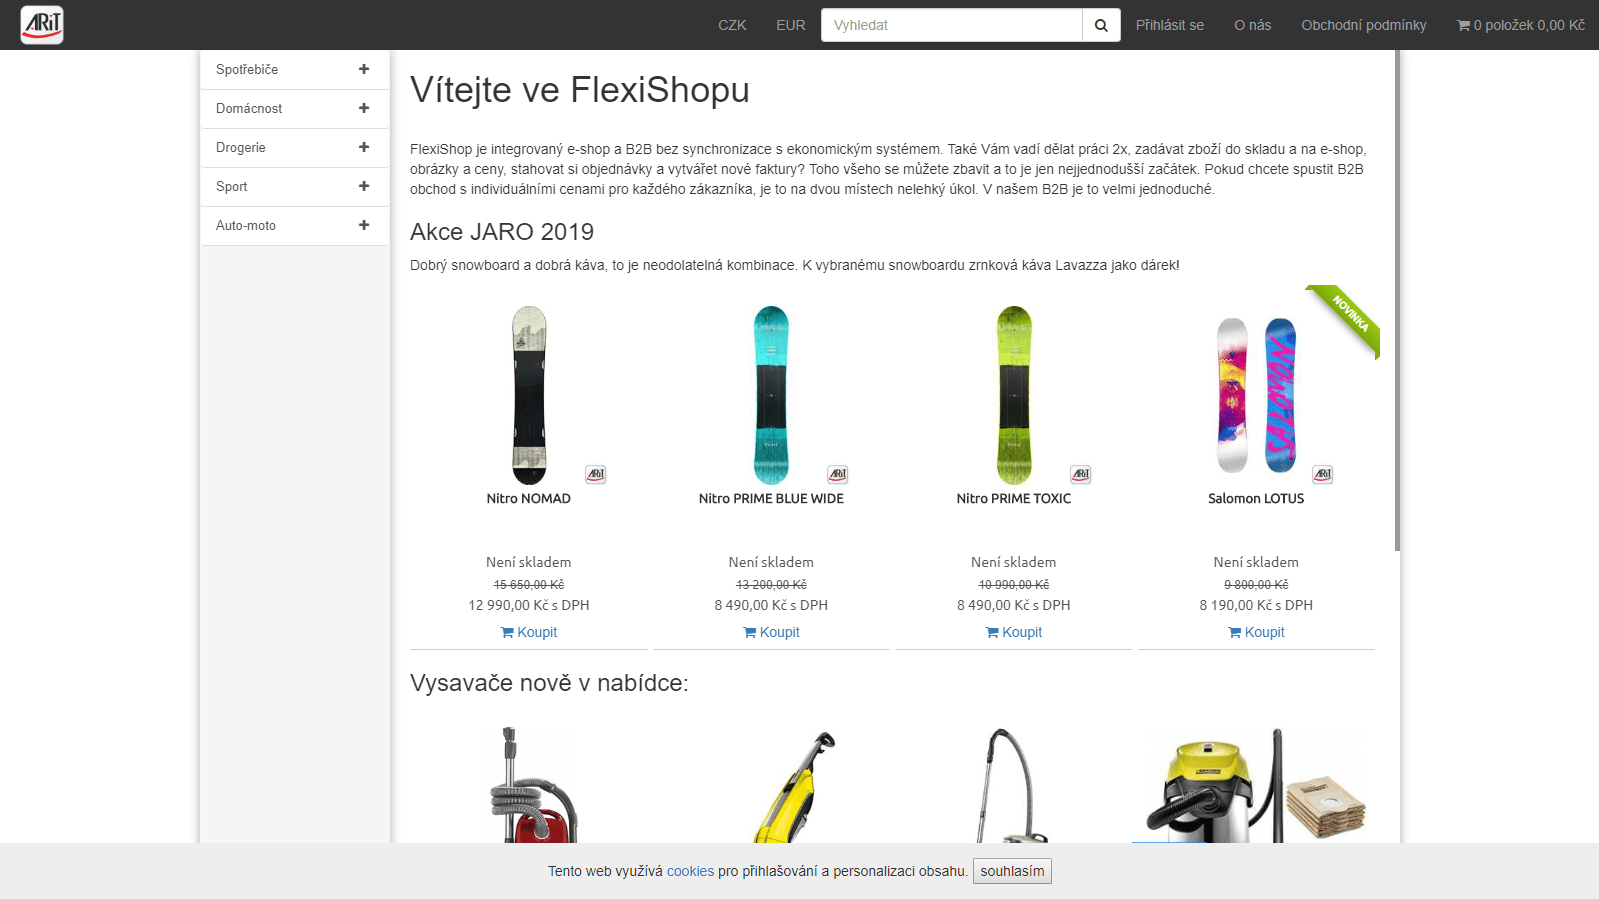The image size is (1599, 899).
Task: Click the ARiT badge on Nitro PRIME BLUE WIDE
Action: tap(838, 474)
